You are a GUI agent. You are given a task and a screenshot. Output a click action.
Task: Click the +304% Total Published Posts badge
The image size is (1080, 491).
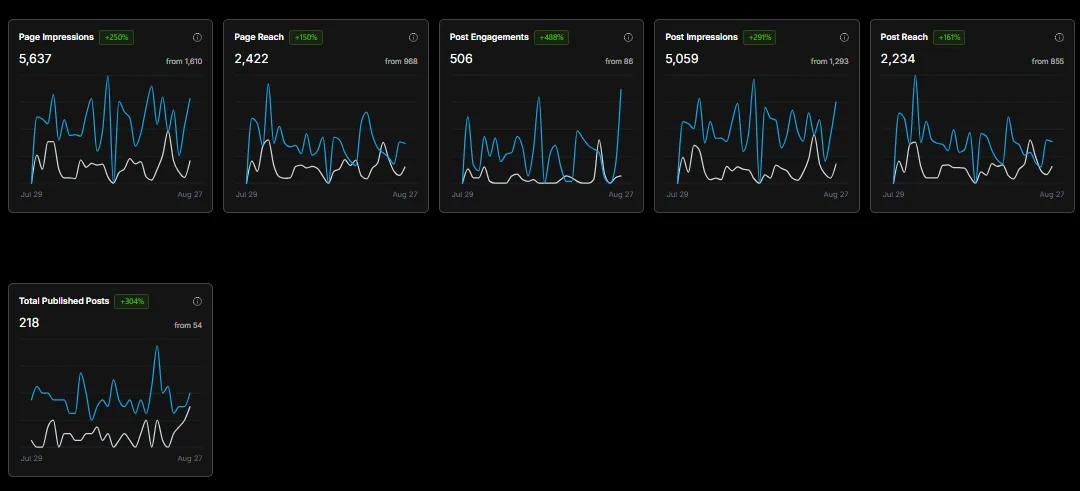(132, 302)
